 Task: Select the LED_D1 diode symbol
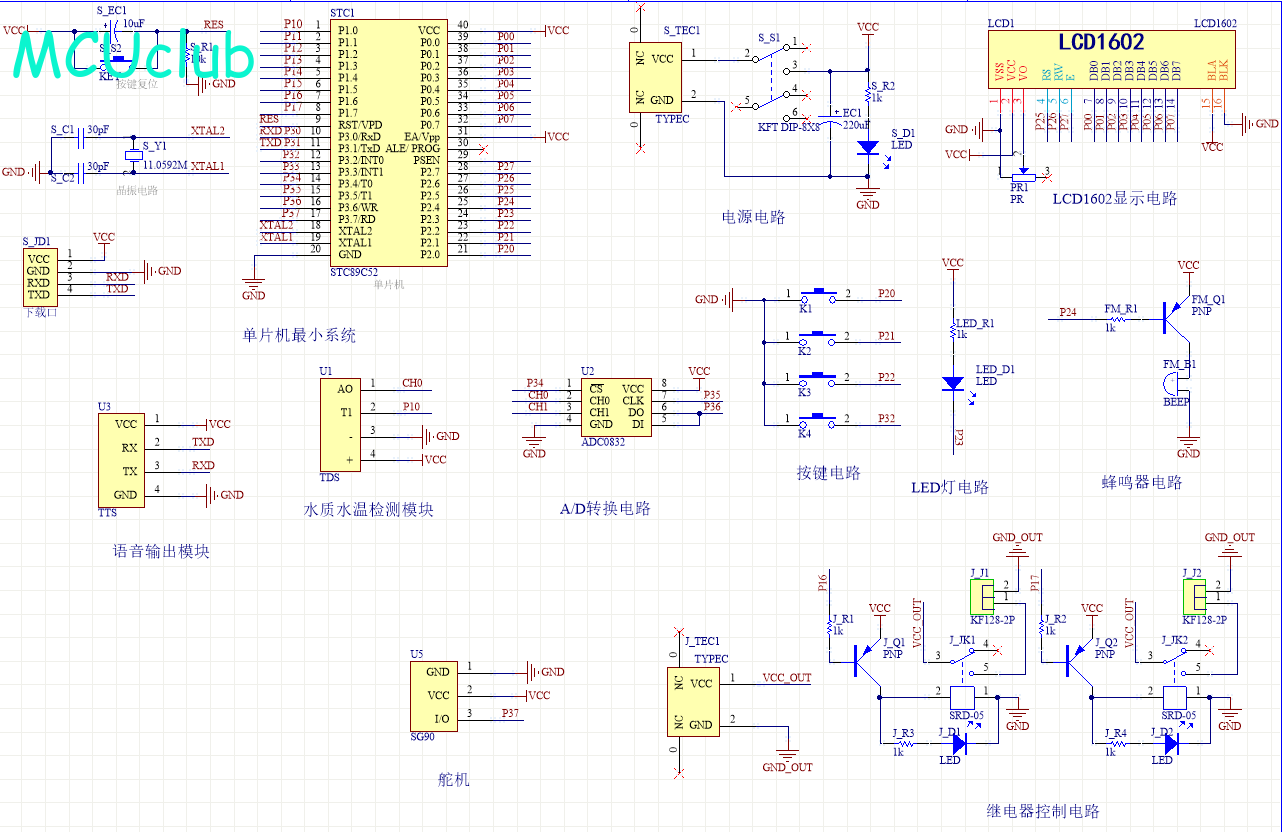(953, 382)
